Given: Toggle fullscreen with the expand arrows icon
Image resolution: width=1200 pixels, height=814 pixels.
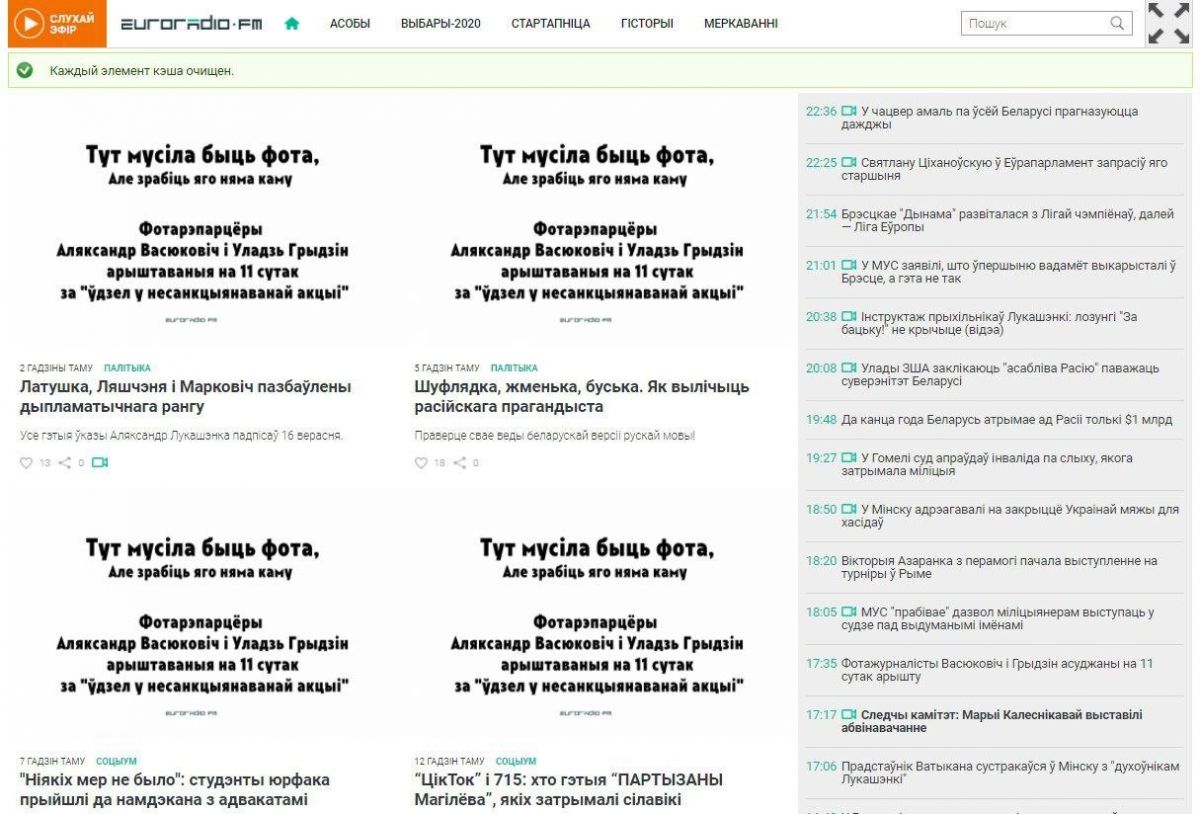Looking at the screenshot, I should pyautogui.click(x=1168, y=24).
